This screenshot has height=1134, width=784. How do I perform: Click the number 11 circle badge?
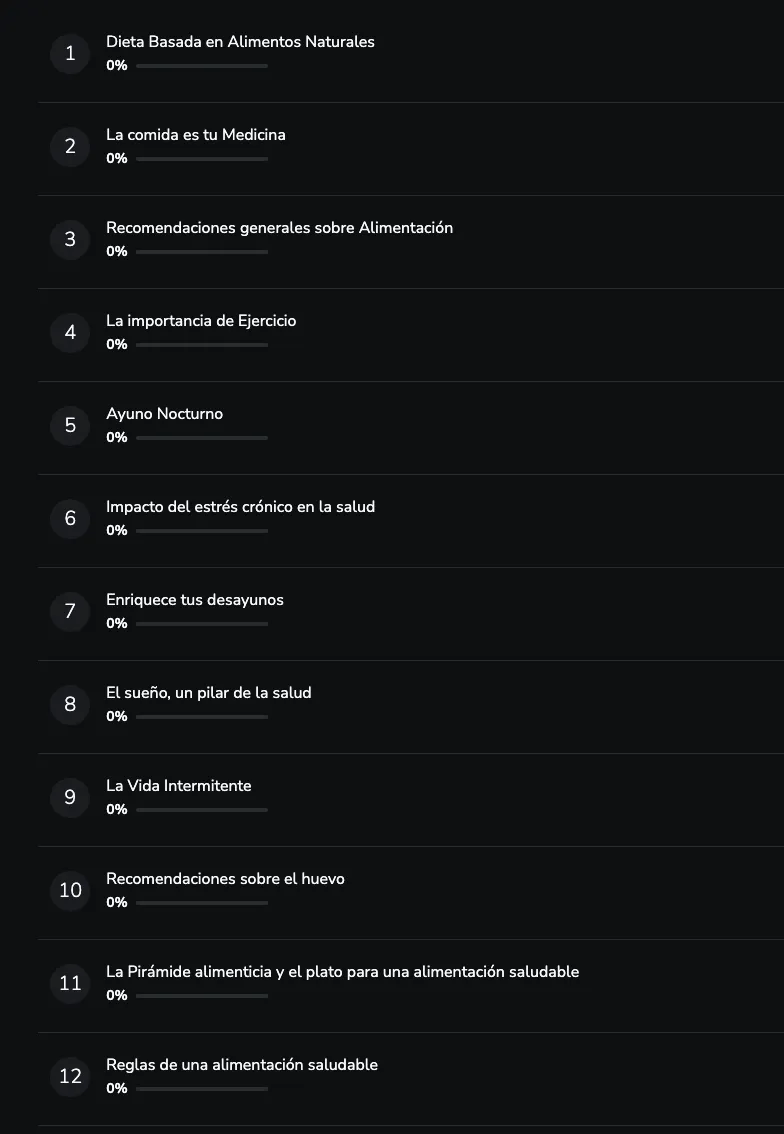coord(70,984)
